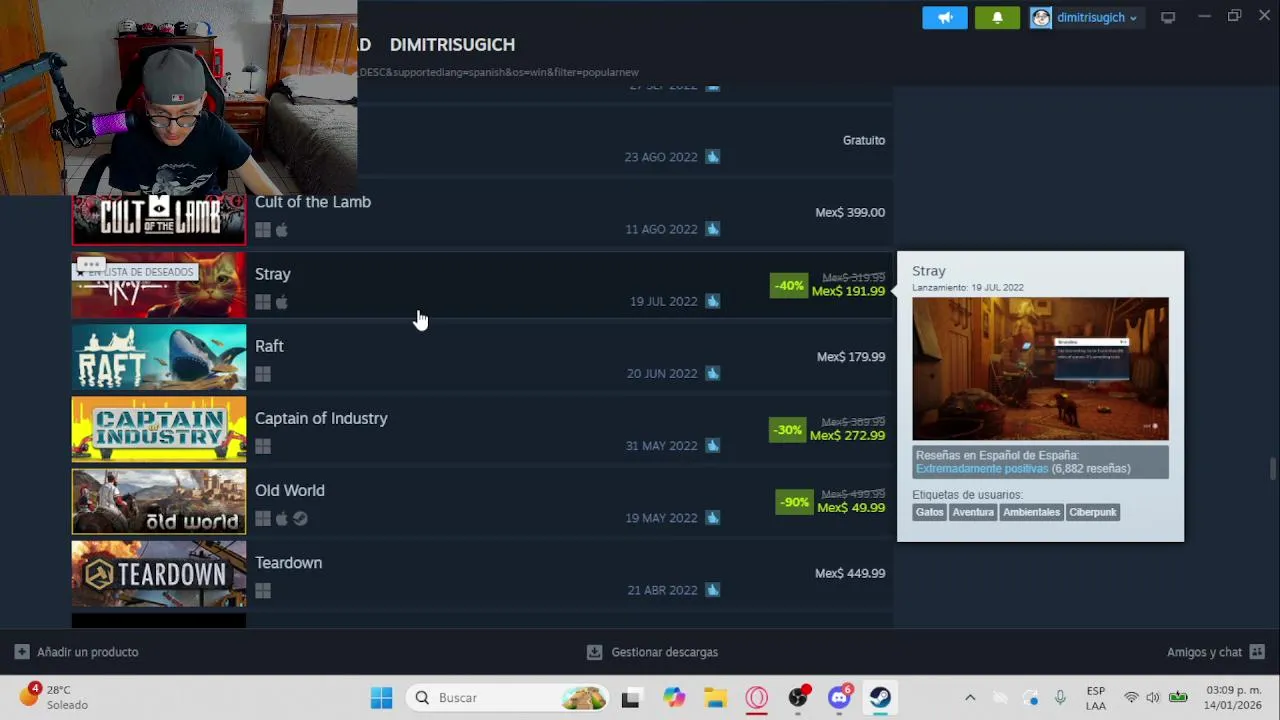
Task: Open Gestionar descargas
Action: tap(652, 652)
